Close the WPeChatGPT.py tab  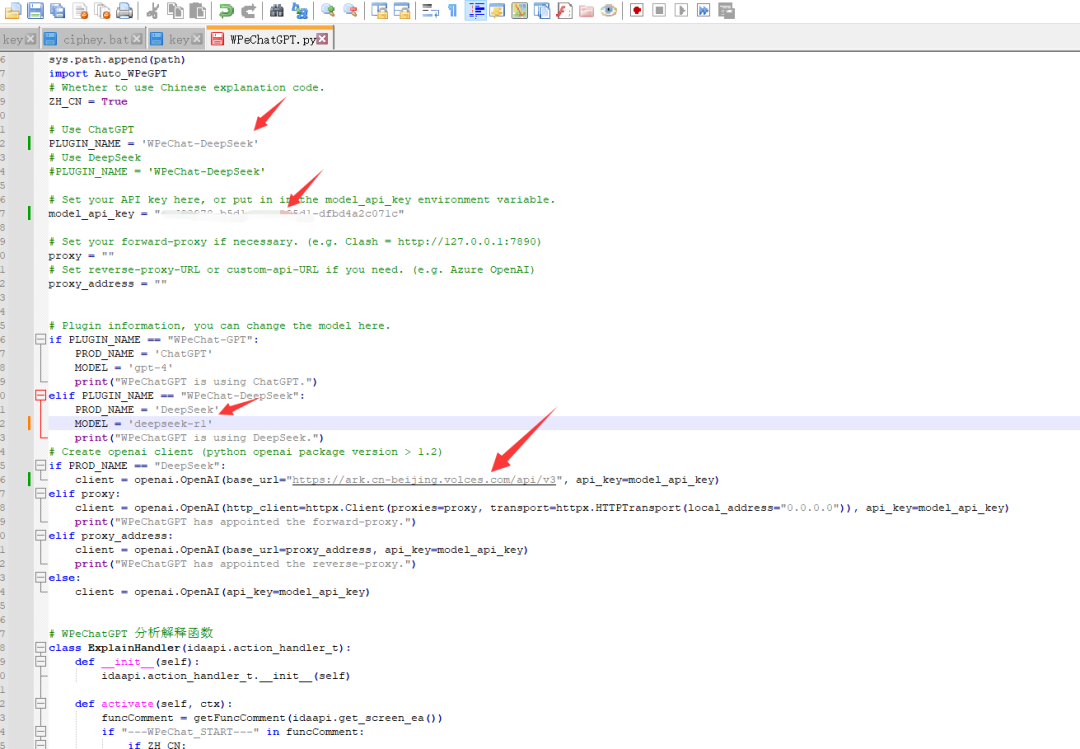323,39
